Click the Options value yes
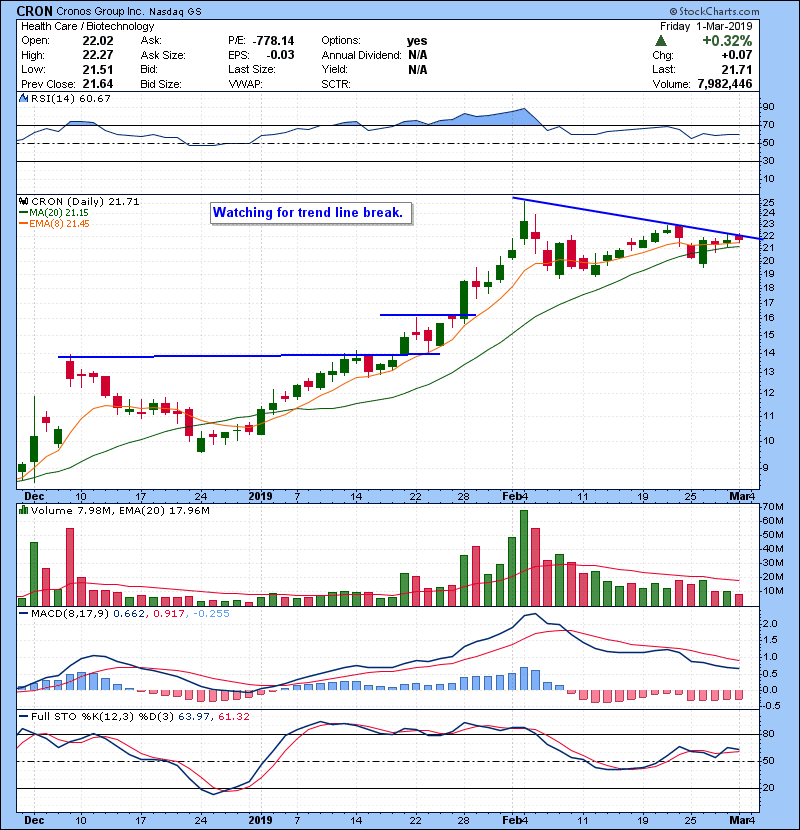Image resolution: width=800 pixels, height=830 pixels. 417,41
